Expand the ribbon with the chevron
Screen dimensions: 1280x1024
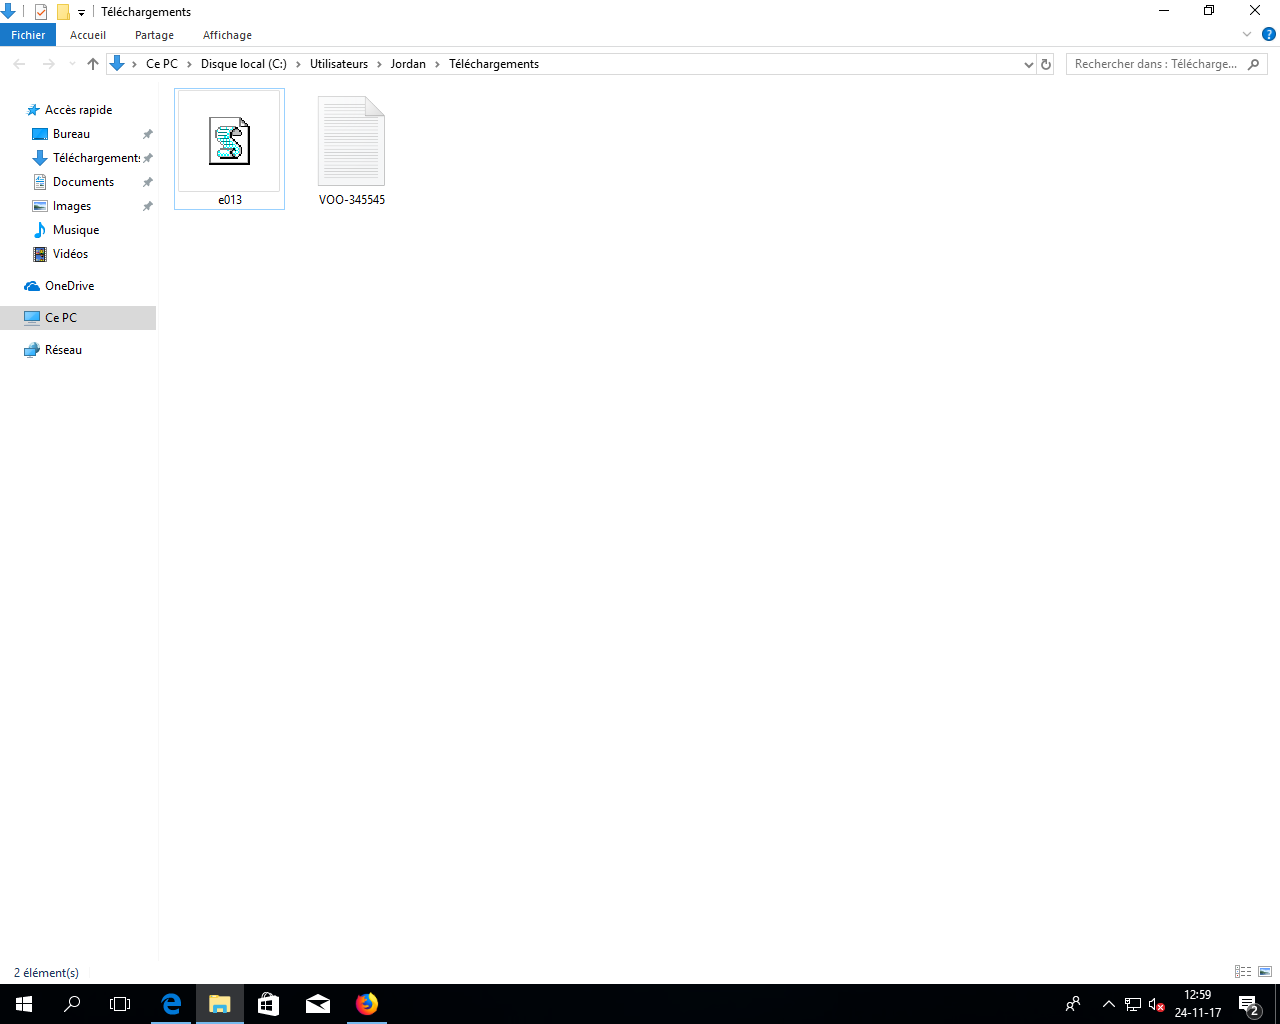[x=1247, y=35]
